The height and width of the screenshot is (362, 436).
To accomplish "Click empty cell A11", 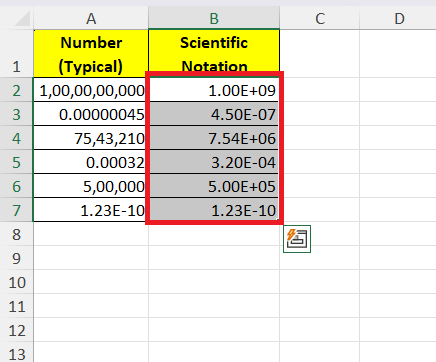I will tap(91, 306).
